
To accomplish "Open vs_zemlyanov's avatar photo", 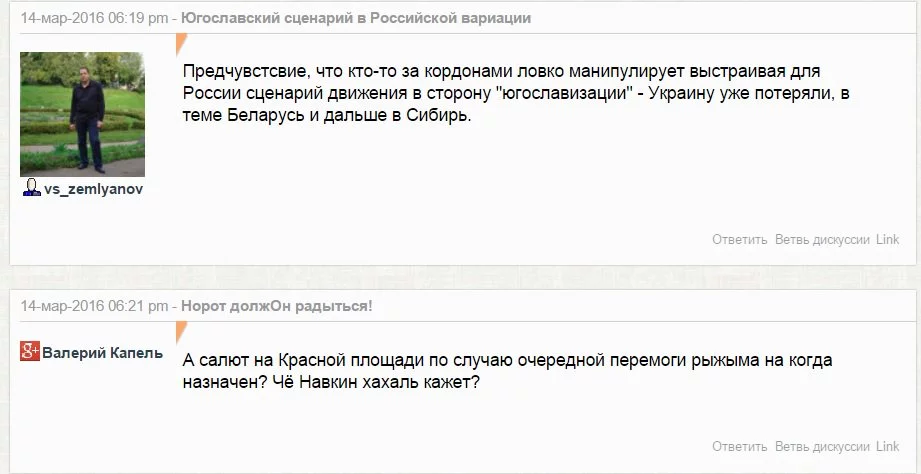I will 82,114.
